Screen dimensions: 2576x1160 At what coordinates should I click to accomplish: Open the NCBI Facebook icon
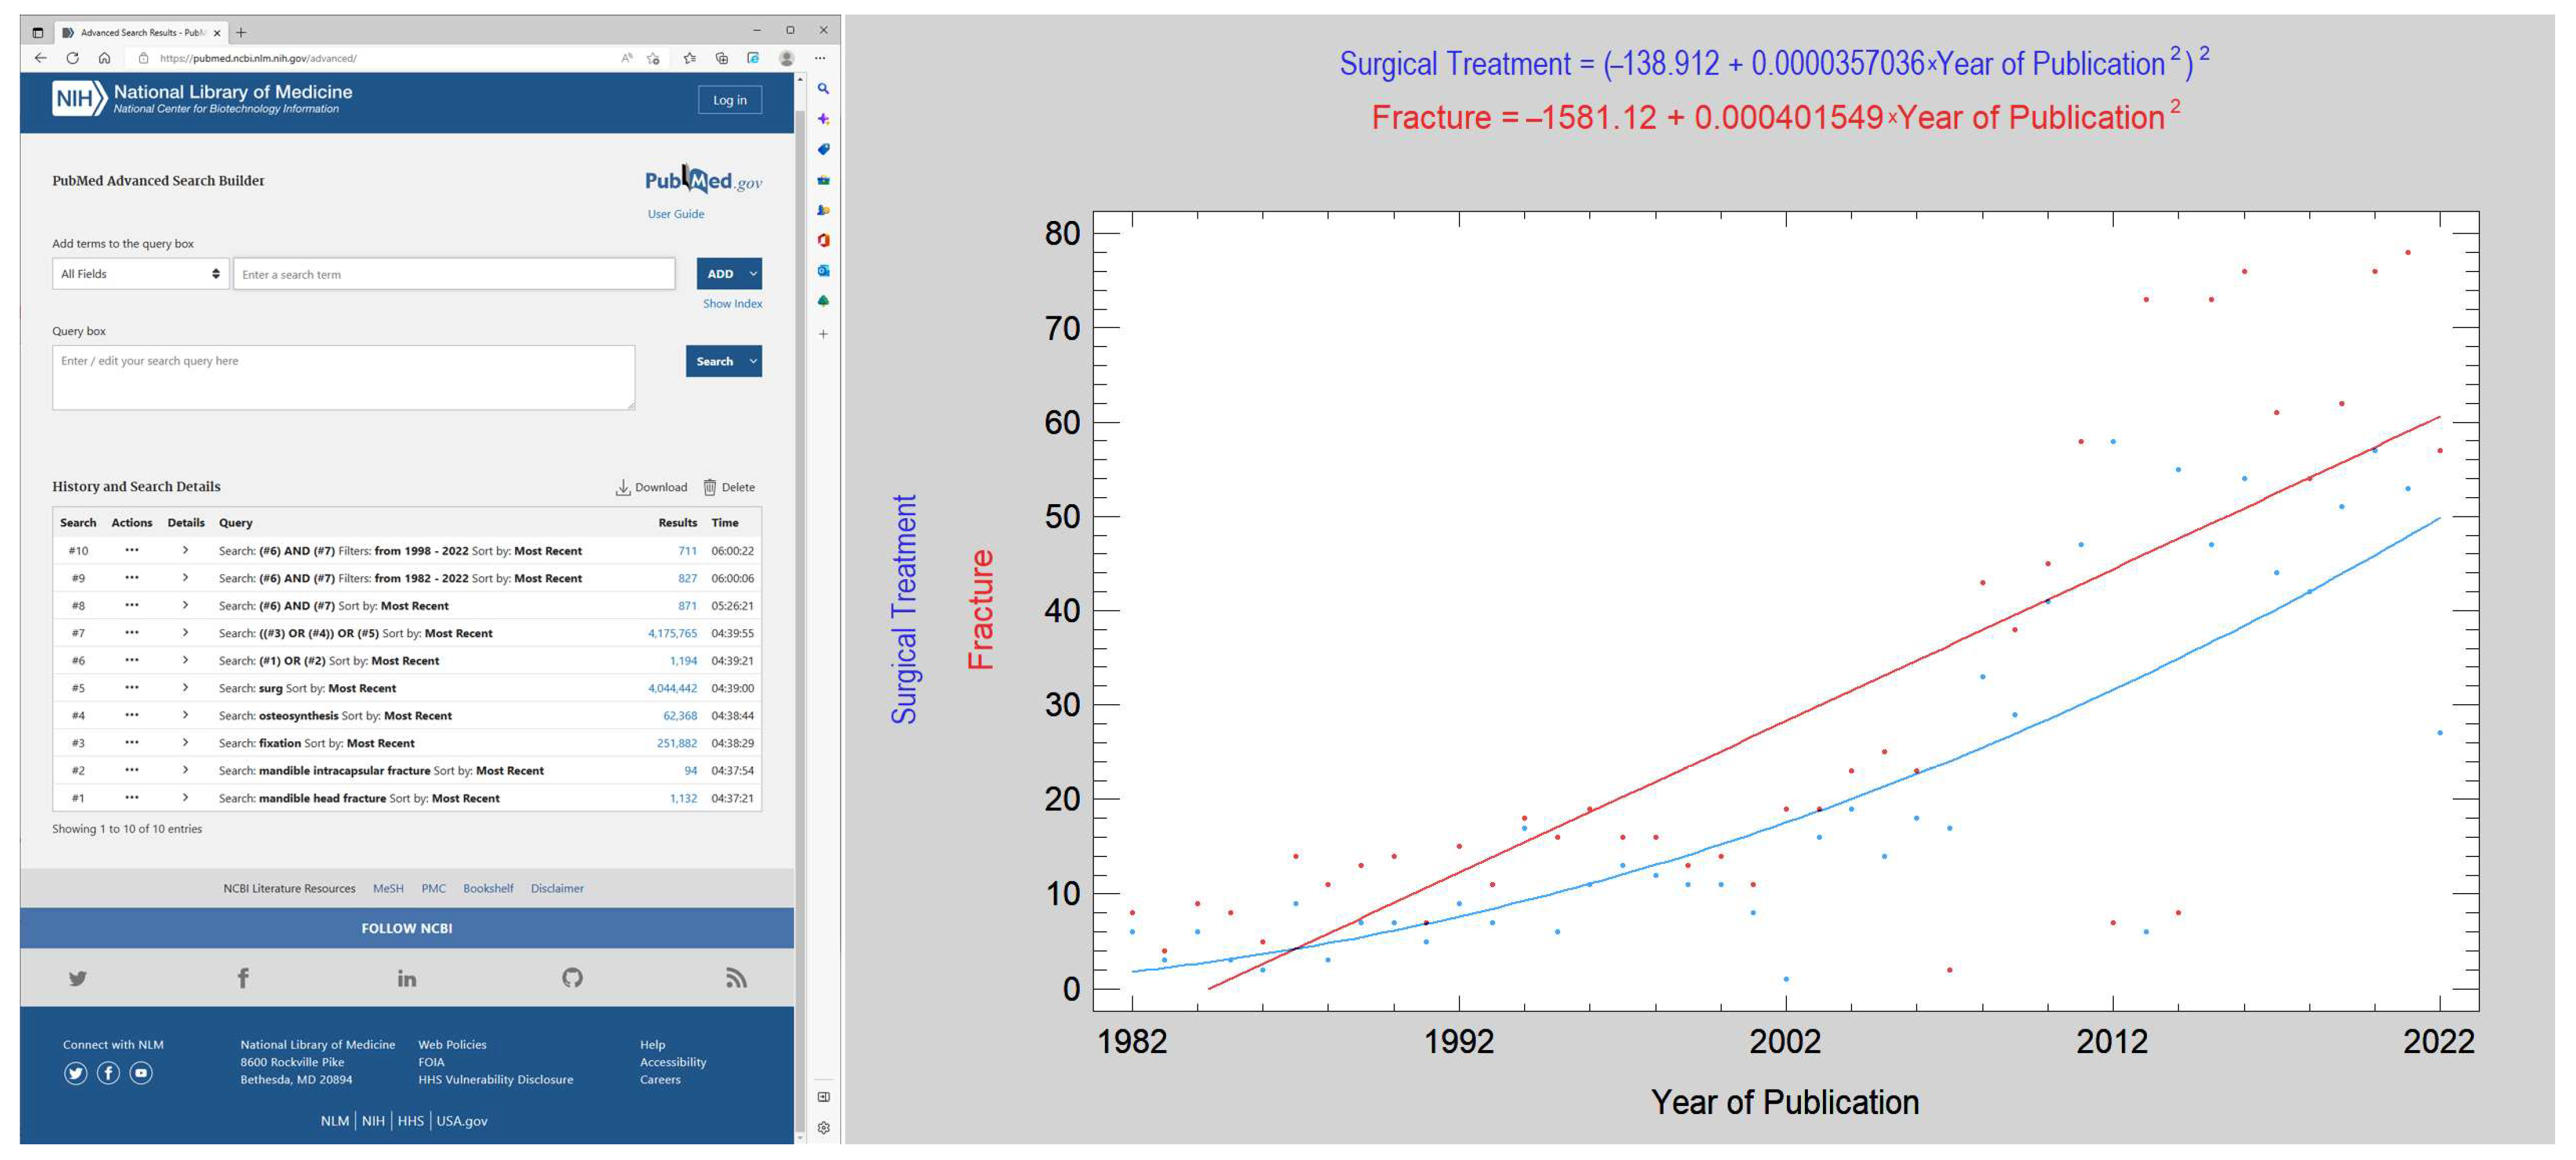[242, 978]
